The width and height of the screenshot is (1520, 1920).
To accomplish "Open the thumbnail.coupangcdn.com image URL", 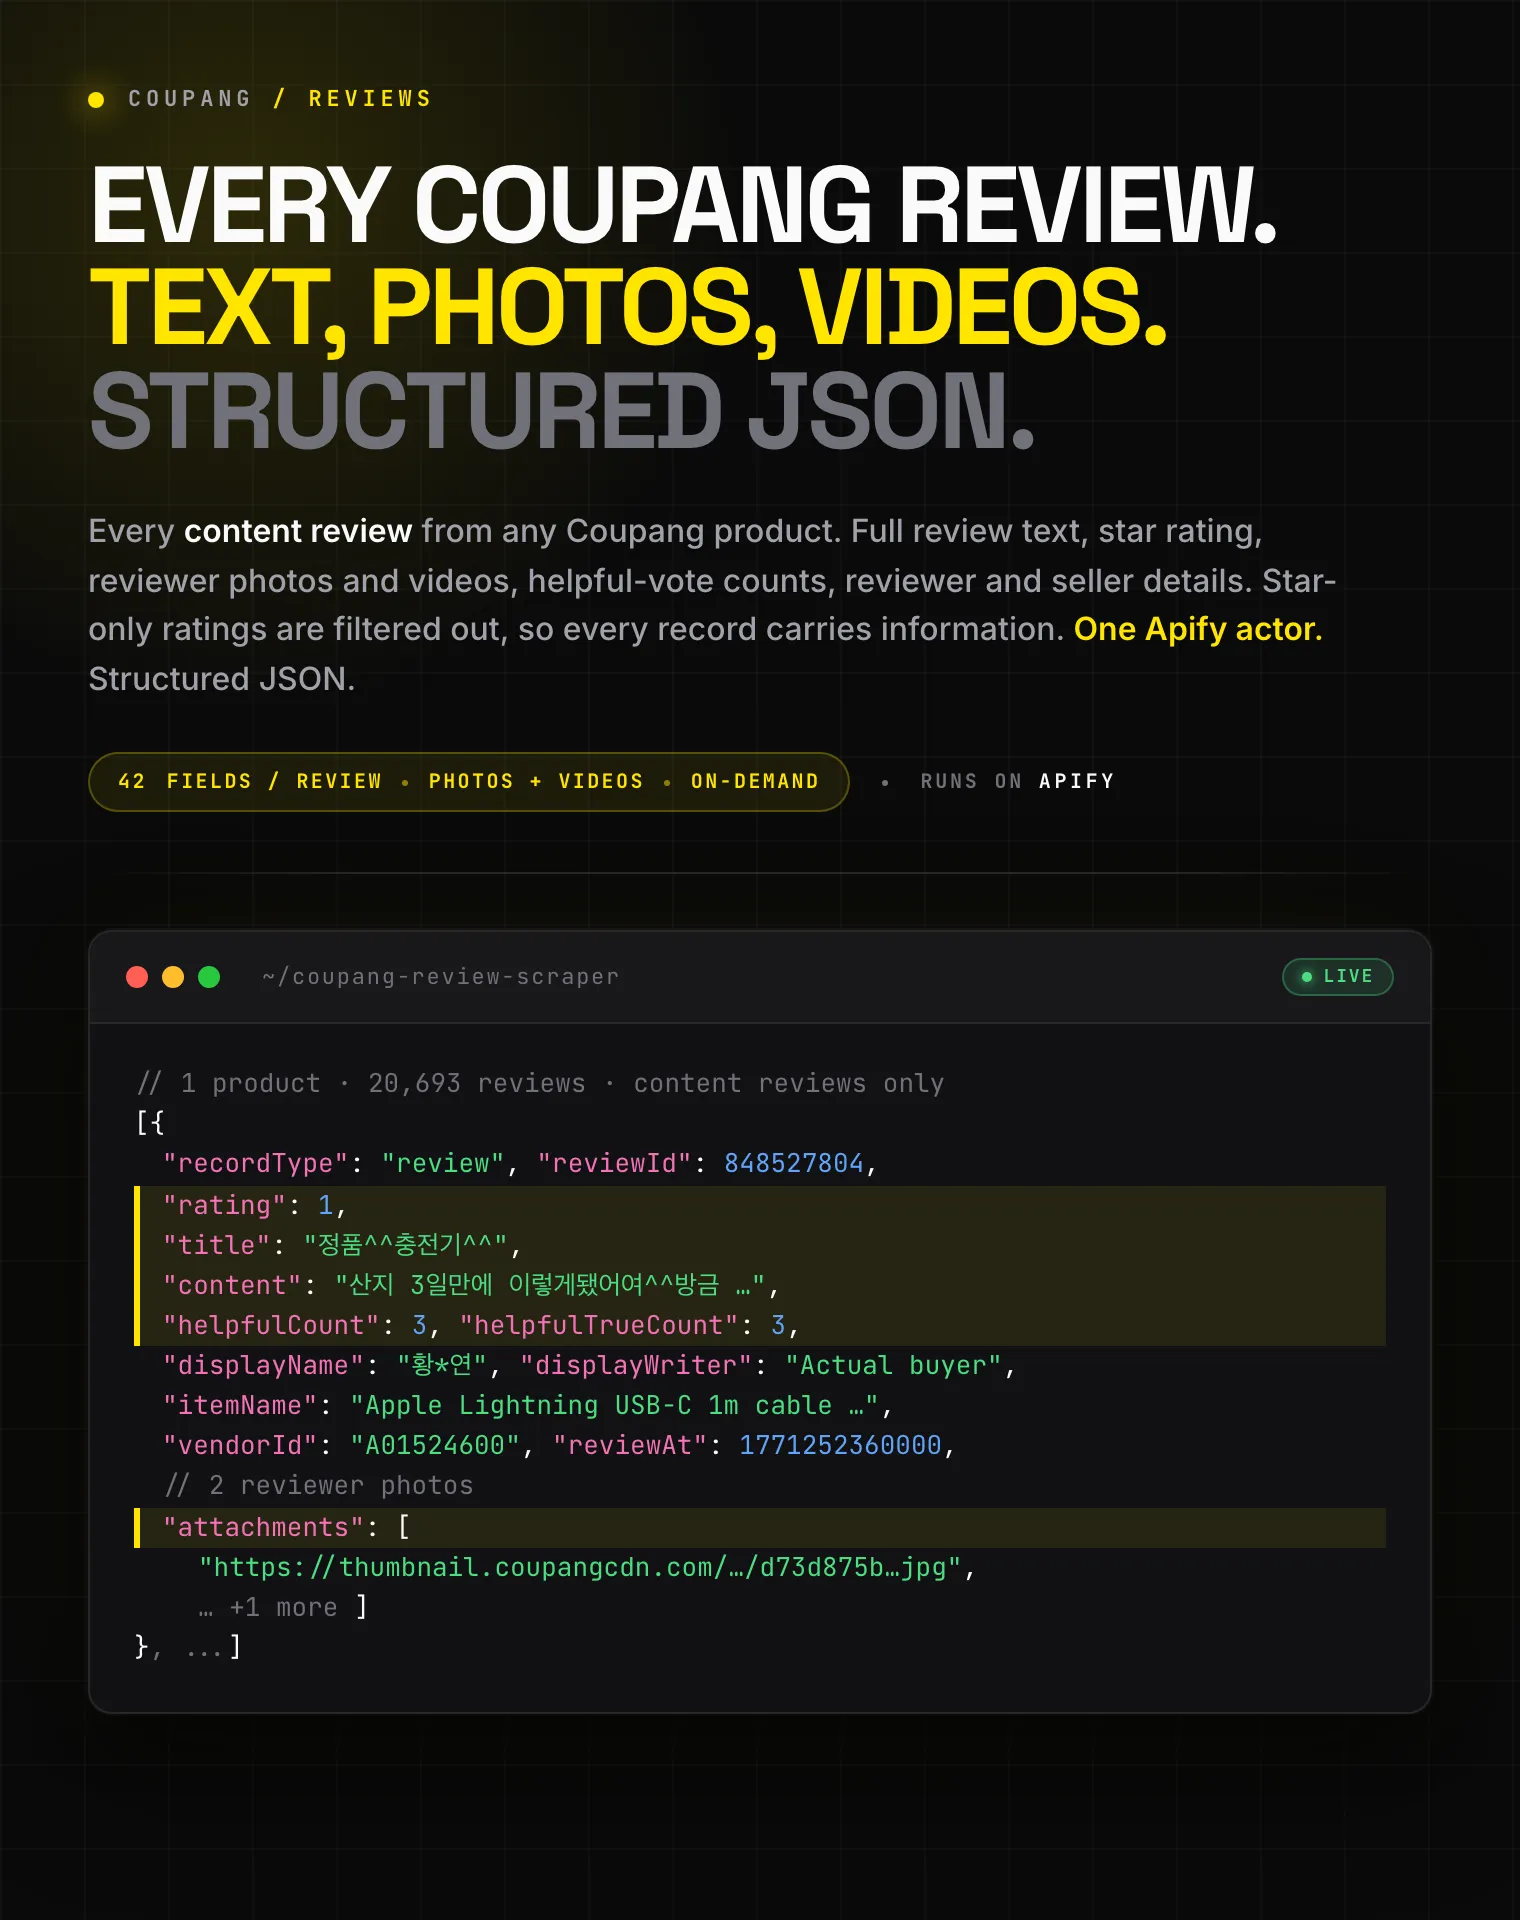I will [x=580, y=1567].
